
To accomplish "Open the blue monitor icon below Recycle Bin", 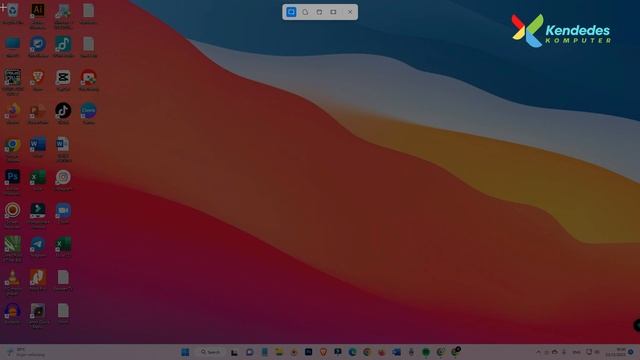I will [x=13, y=46].
